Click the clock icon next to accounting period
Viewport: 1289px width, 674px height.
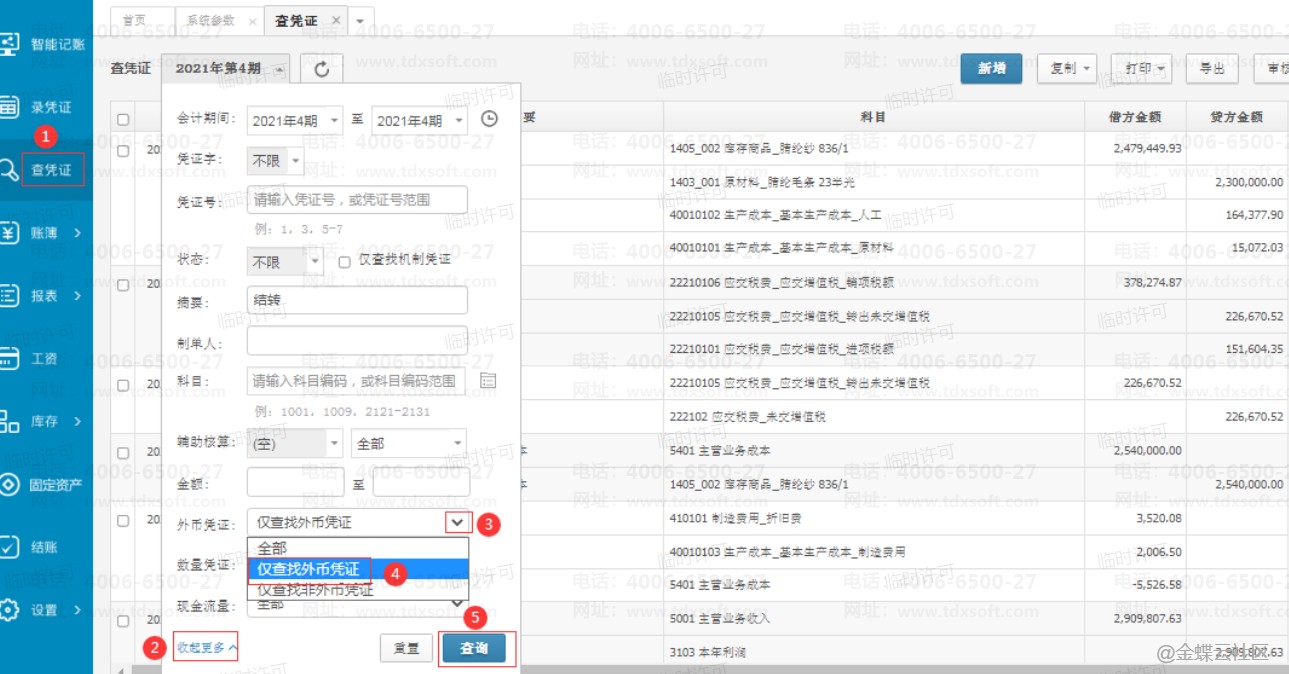pos(489,119)
